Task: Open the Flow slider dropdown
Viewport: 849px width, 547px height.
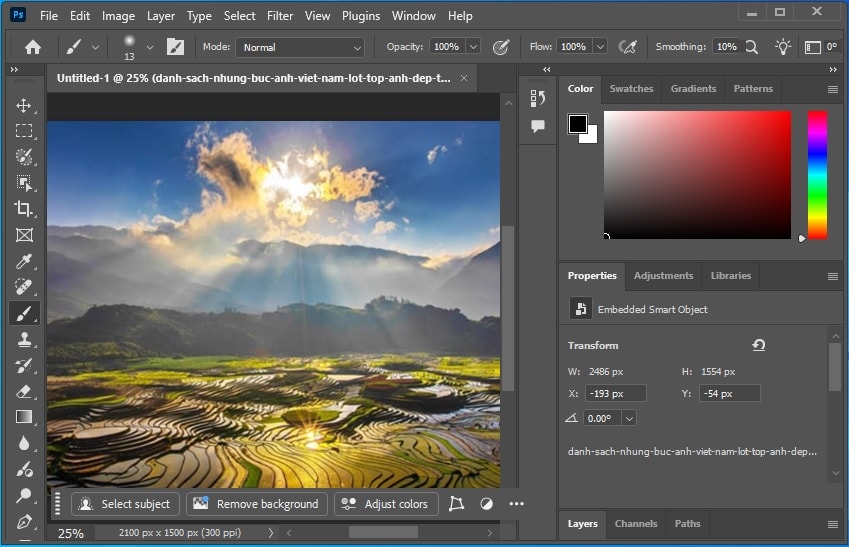Action: (x=600, y=47)
